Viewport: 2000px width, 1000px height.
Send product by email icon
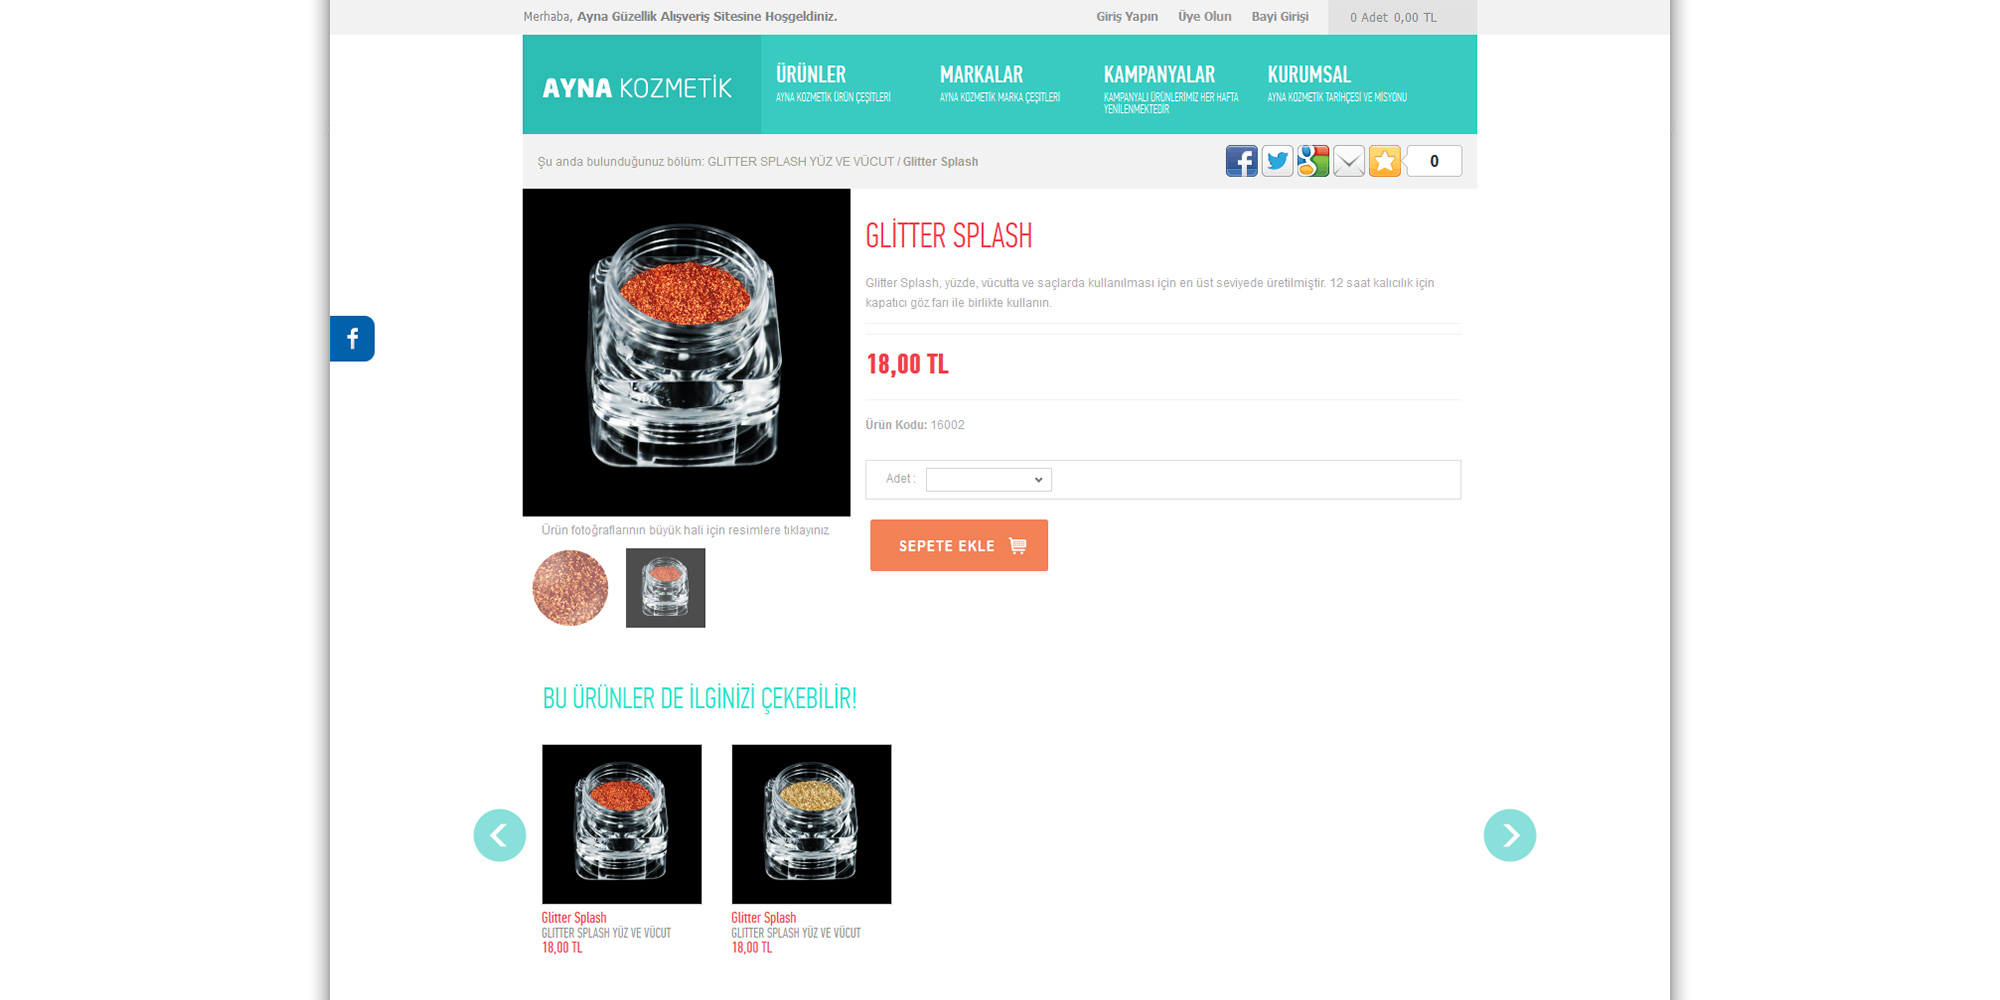(1349, 161)
